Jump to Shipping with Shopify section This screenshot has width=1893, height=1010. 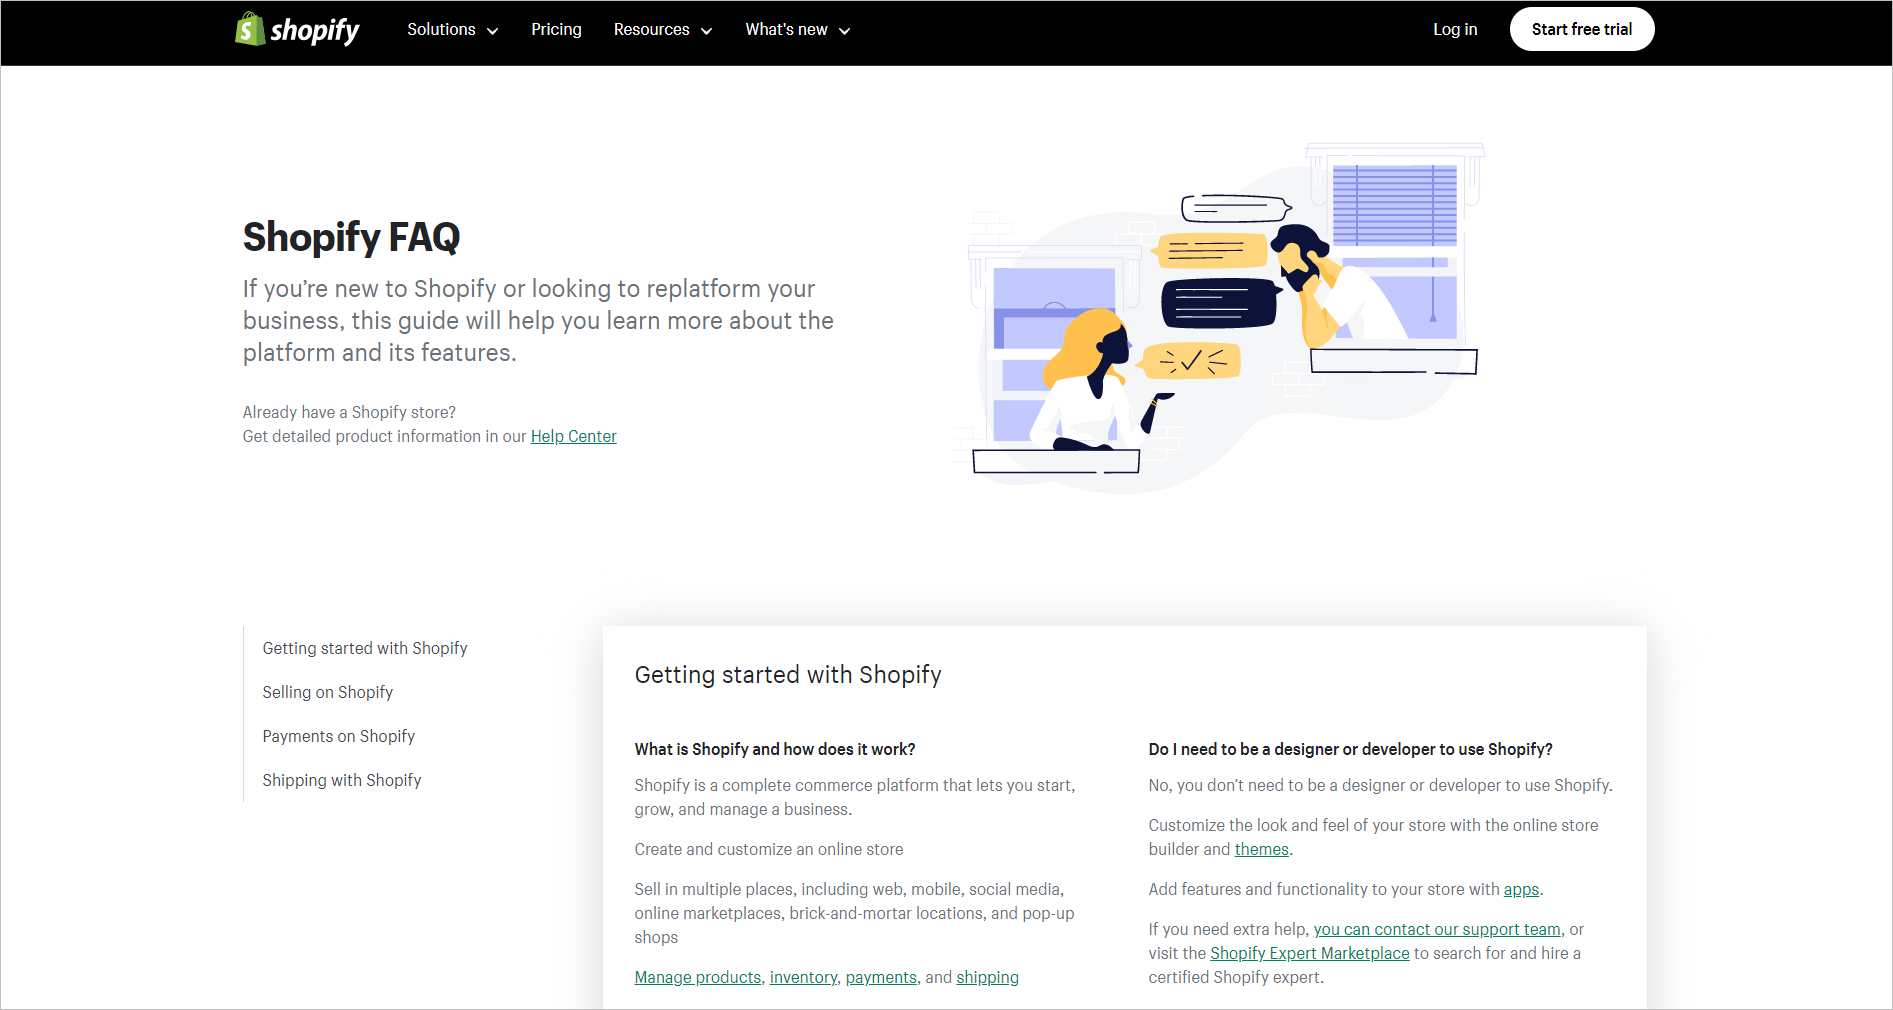[x=342, y=780]
